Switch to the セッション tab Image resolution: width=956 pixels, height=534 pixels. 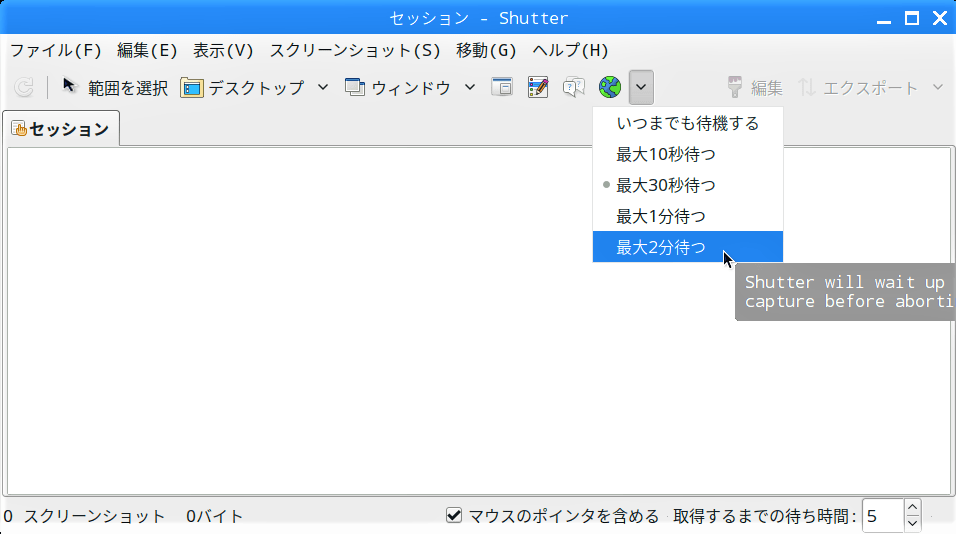61,129
